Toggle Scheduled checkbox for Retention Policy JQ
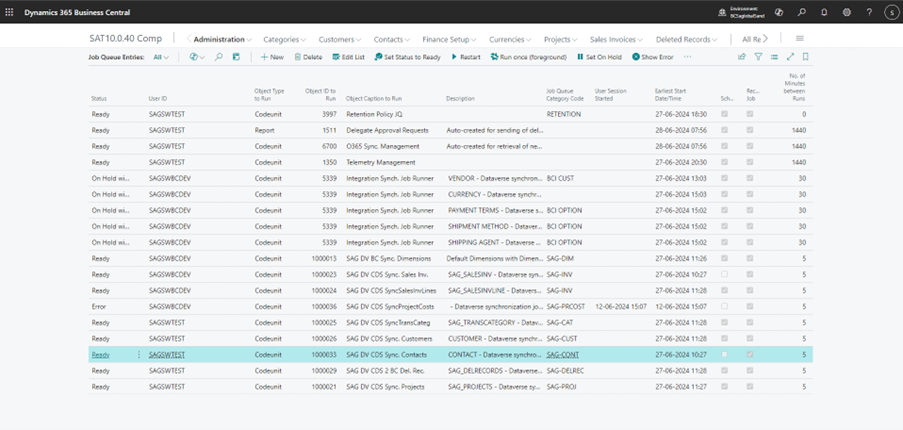 pos(724,114)
